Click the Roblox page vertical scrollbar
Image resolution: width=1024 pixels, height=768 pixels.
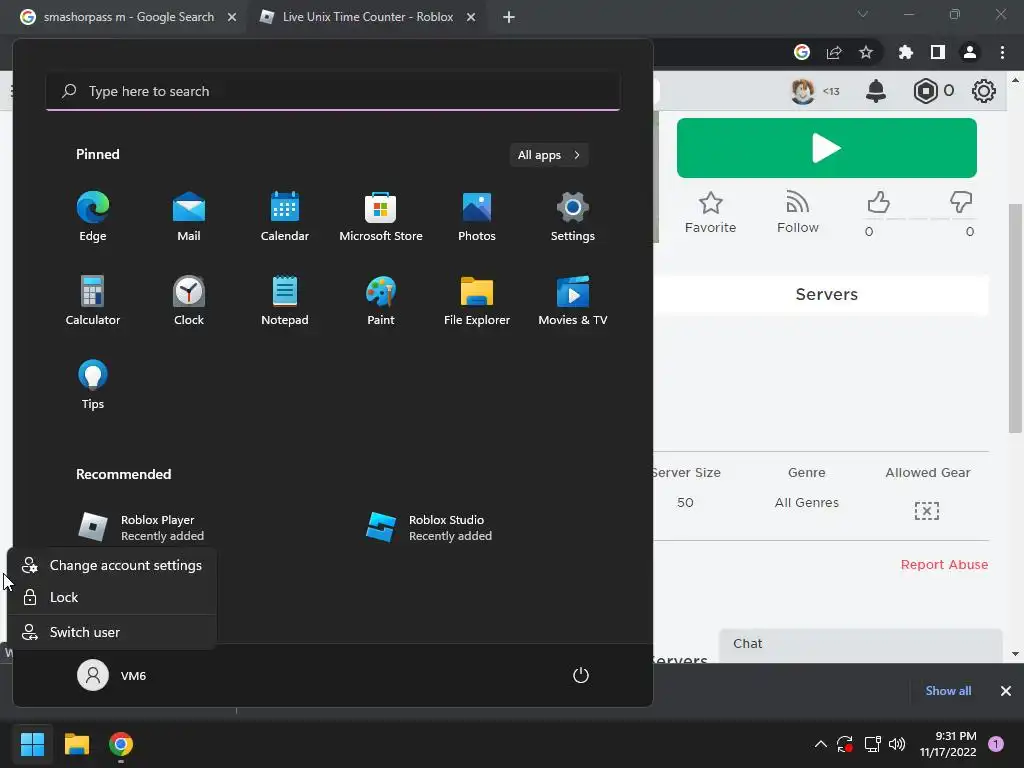(x=1015, y=318)
